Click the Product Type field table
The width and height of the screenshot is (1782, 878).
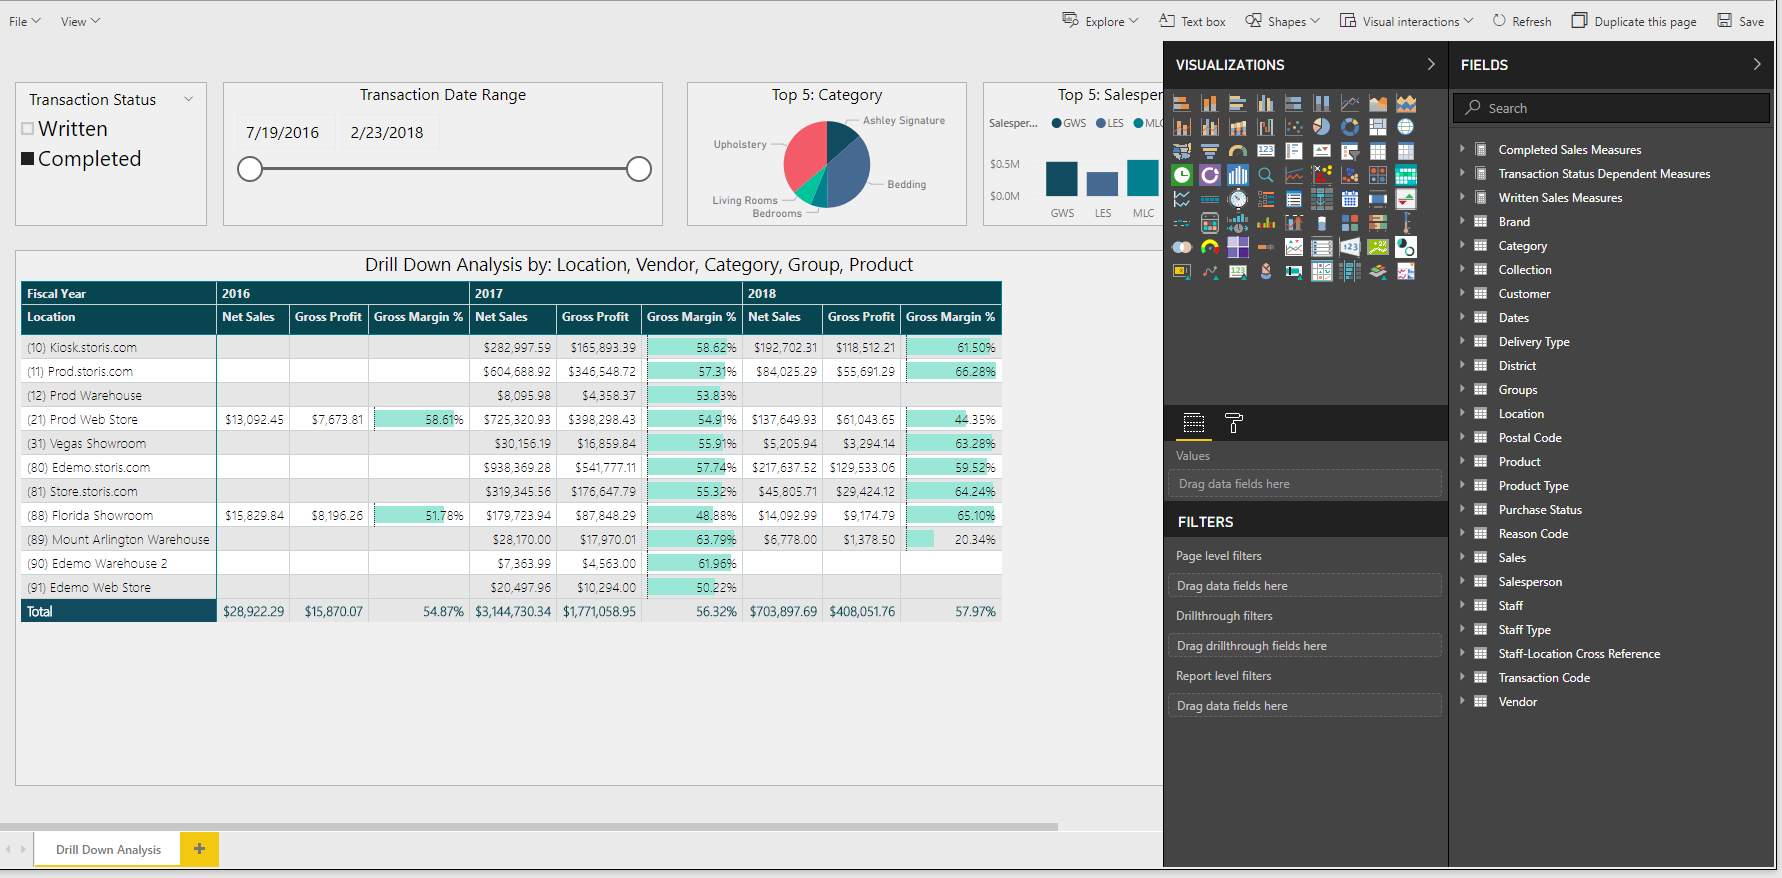click(x=1533, y=485)
